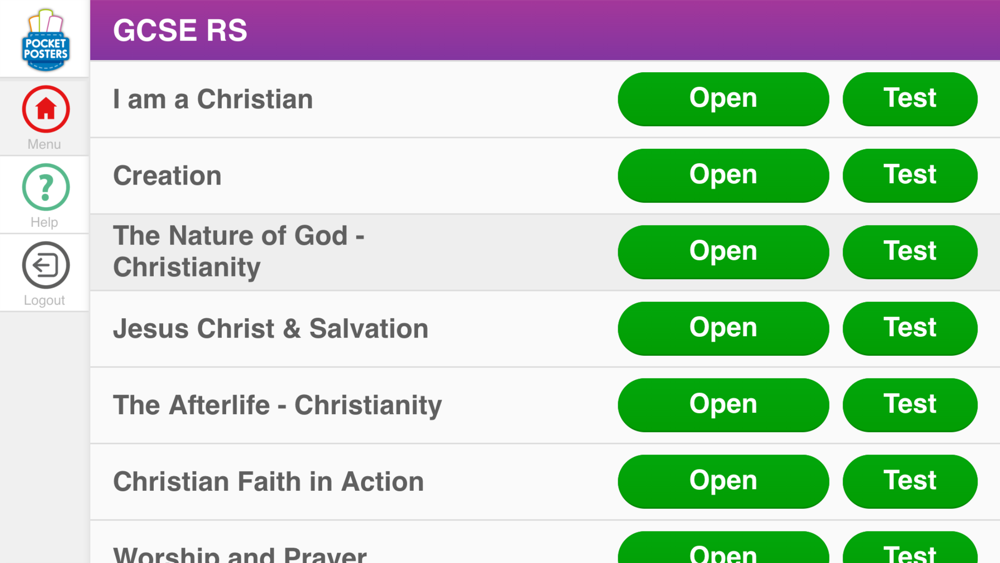1000x563 pixels.
Task: Open The Nature of God poster
Action: [x=723, y=252]
